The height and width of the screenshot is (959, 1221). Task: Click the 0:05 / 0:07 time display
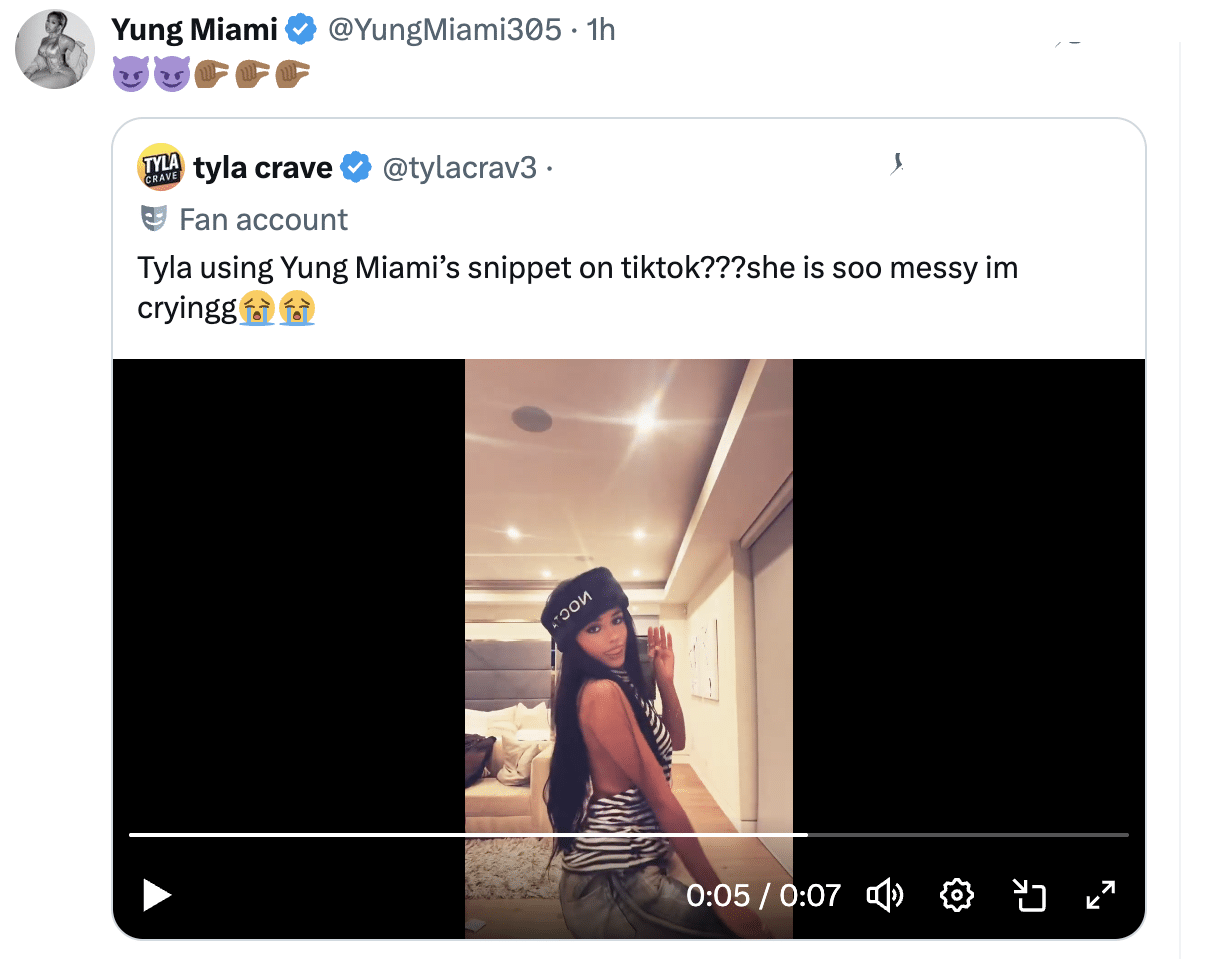click(x=763, y=894)
